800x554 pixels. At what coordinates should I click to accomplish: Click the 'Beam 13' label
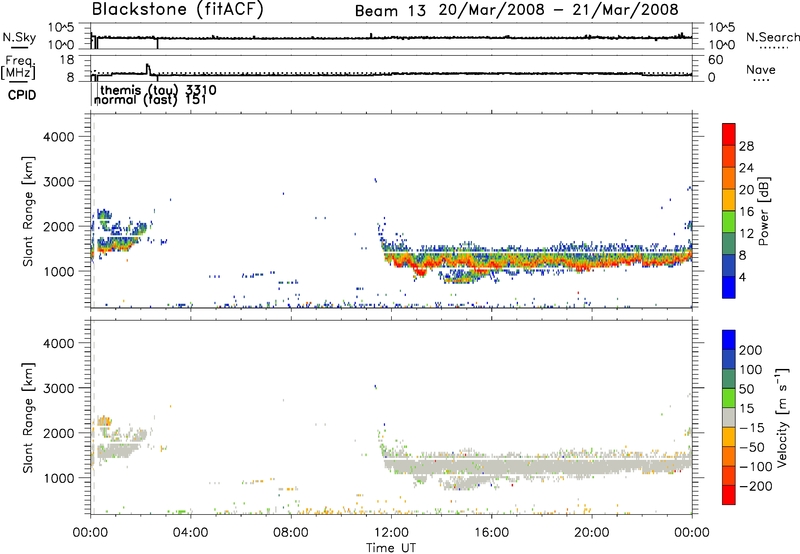click(390, 11)
